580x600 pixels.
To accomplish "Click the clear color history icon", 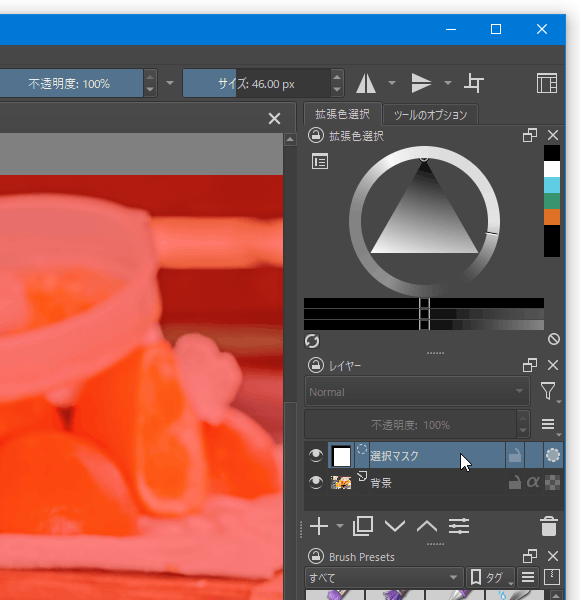I will pyautogui.click(x=554, y=339).
